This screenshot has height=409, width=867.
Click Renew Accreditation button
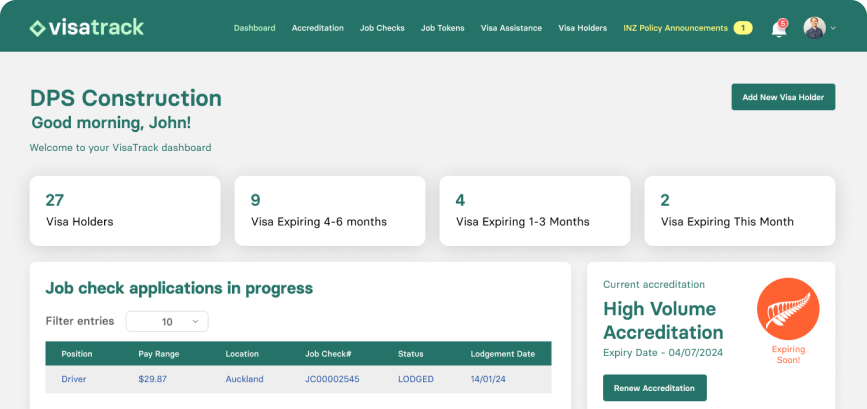(x=654, y=387)
